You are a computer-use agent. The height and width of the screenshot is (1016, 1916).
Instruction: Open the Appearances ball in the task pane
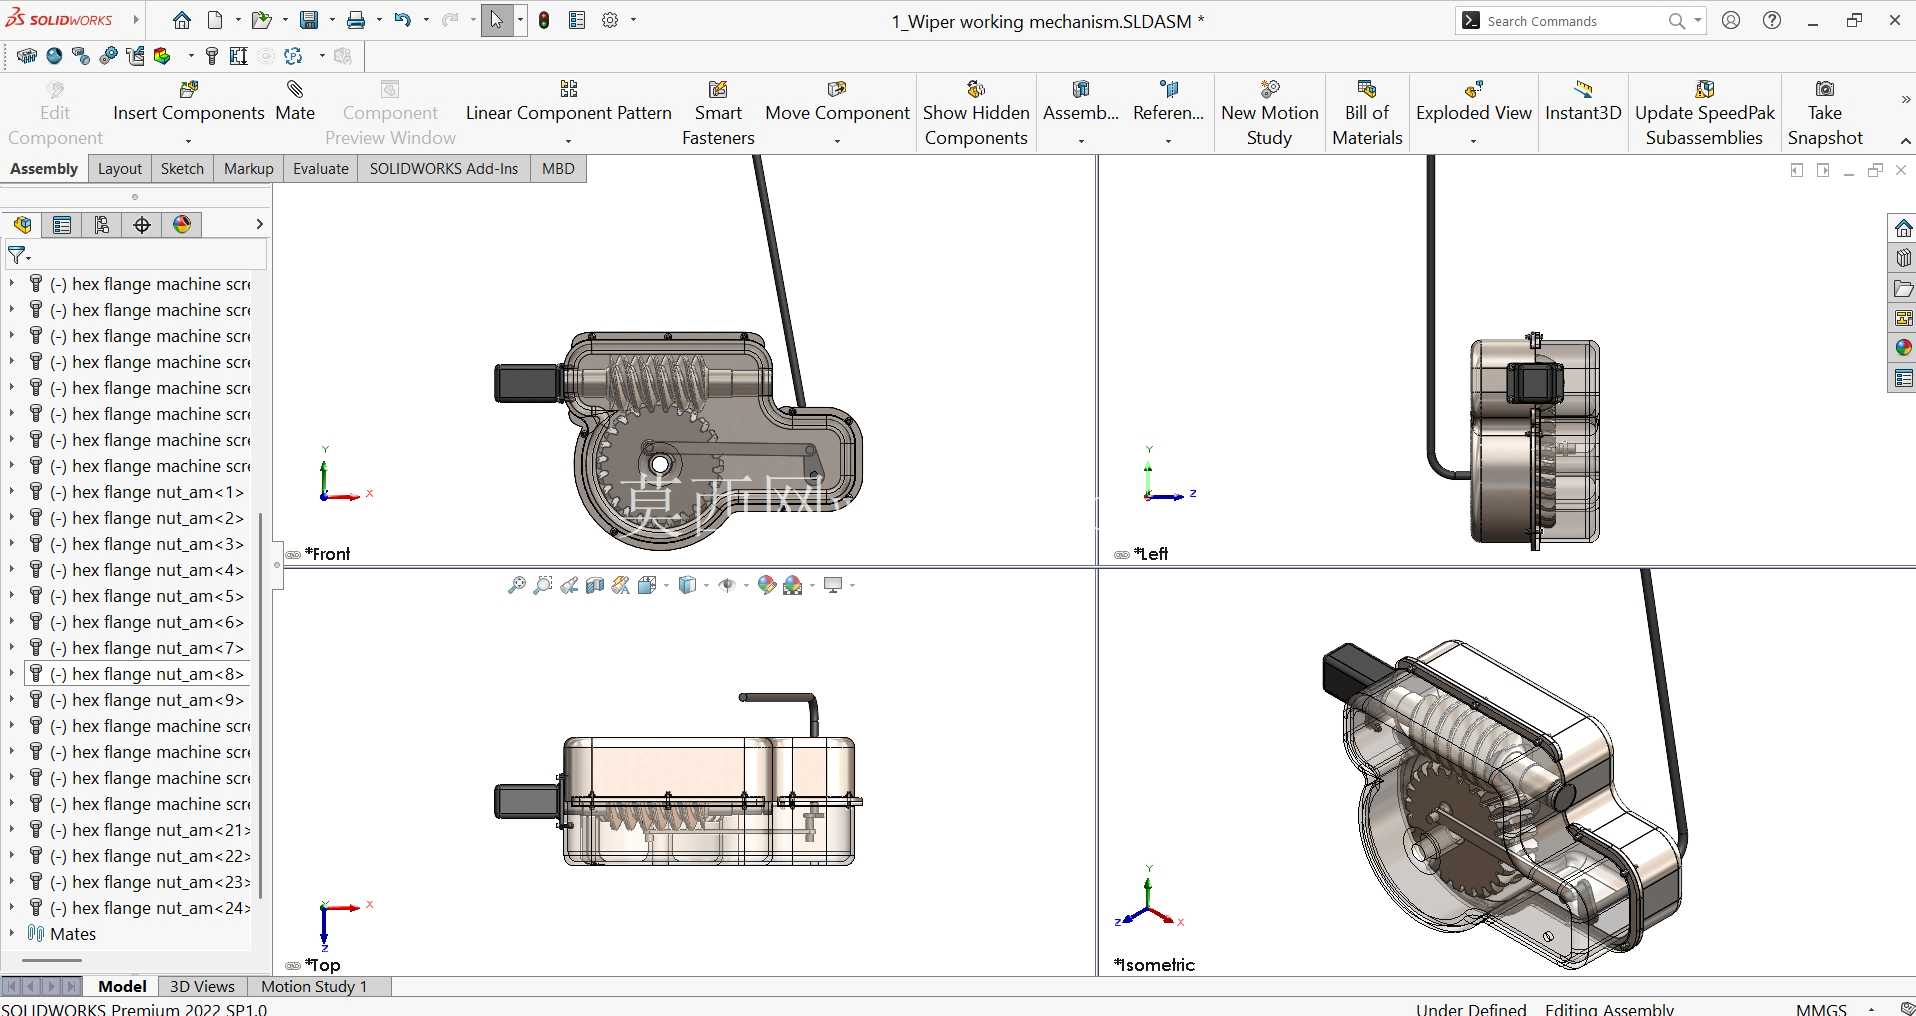click(x=1903, y=348)
